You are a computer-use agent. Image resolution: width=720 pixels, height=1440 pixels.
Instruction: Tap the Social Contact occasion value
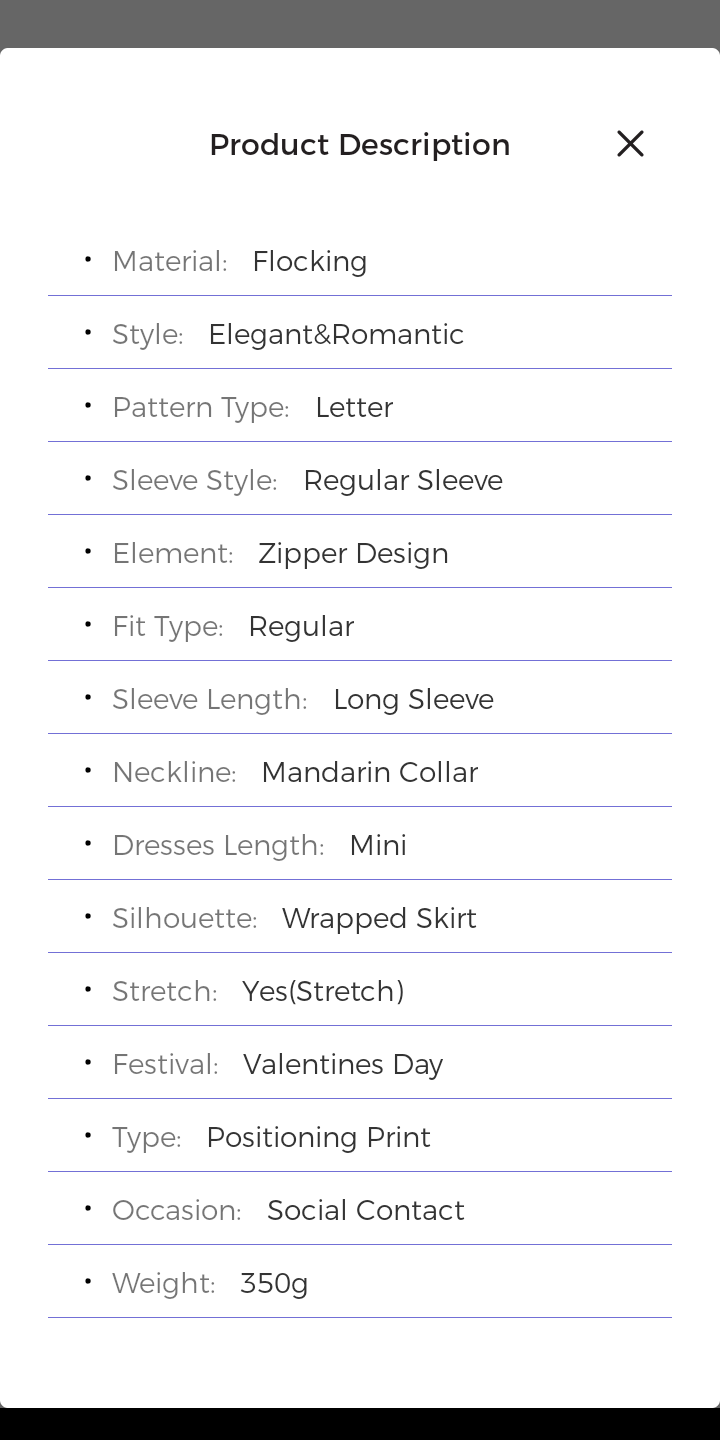pos(365,1210)
